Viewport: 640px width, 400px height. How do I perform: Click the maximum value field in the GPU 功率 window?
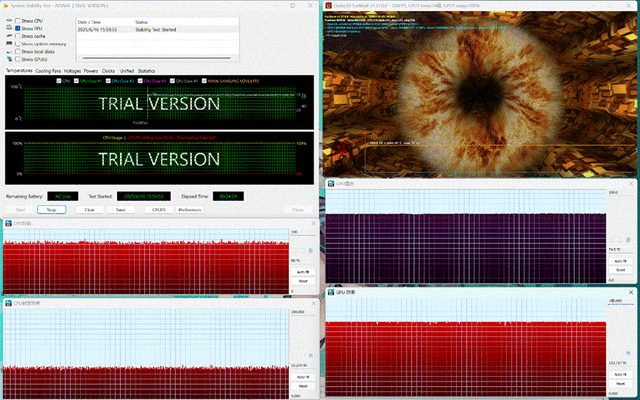click(621, 301)
